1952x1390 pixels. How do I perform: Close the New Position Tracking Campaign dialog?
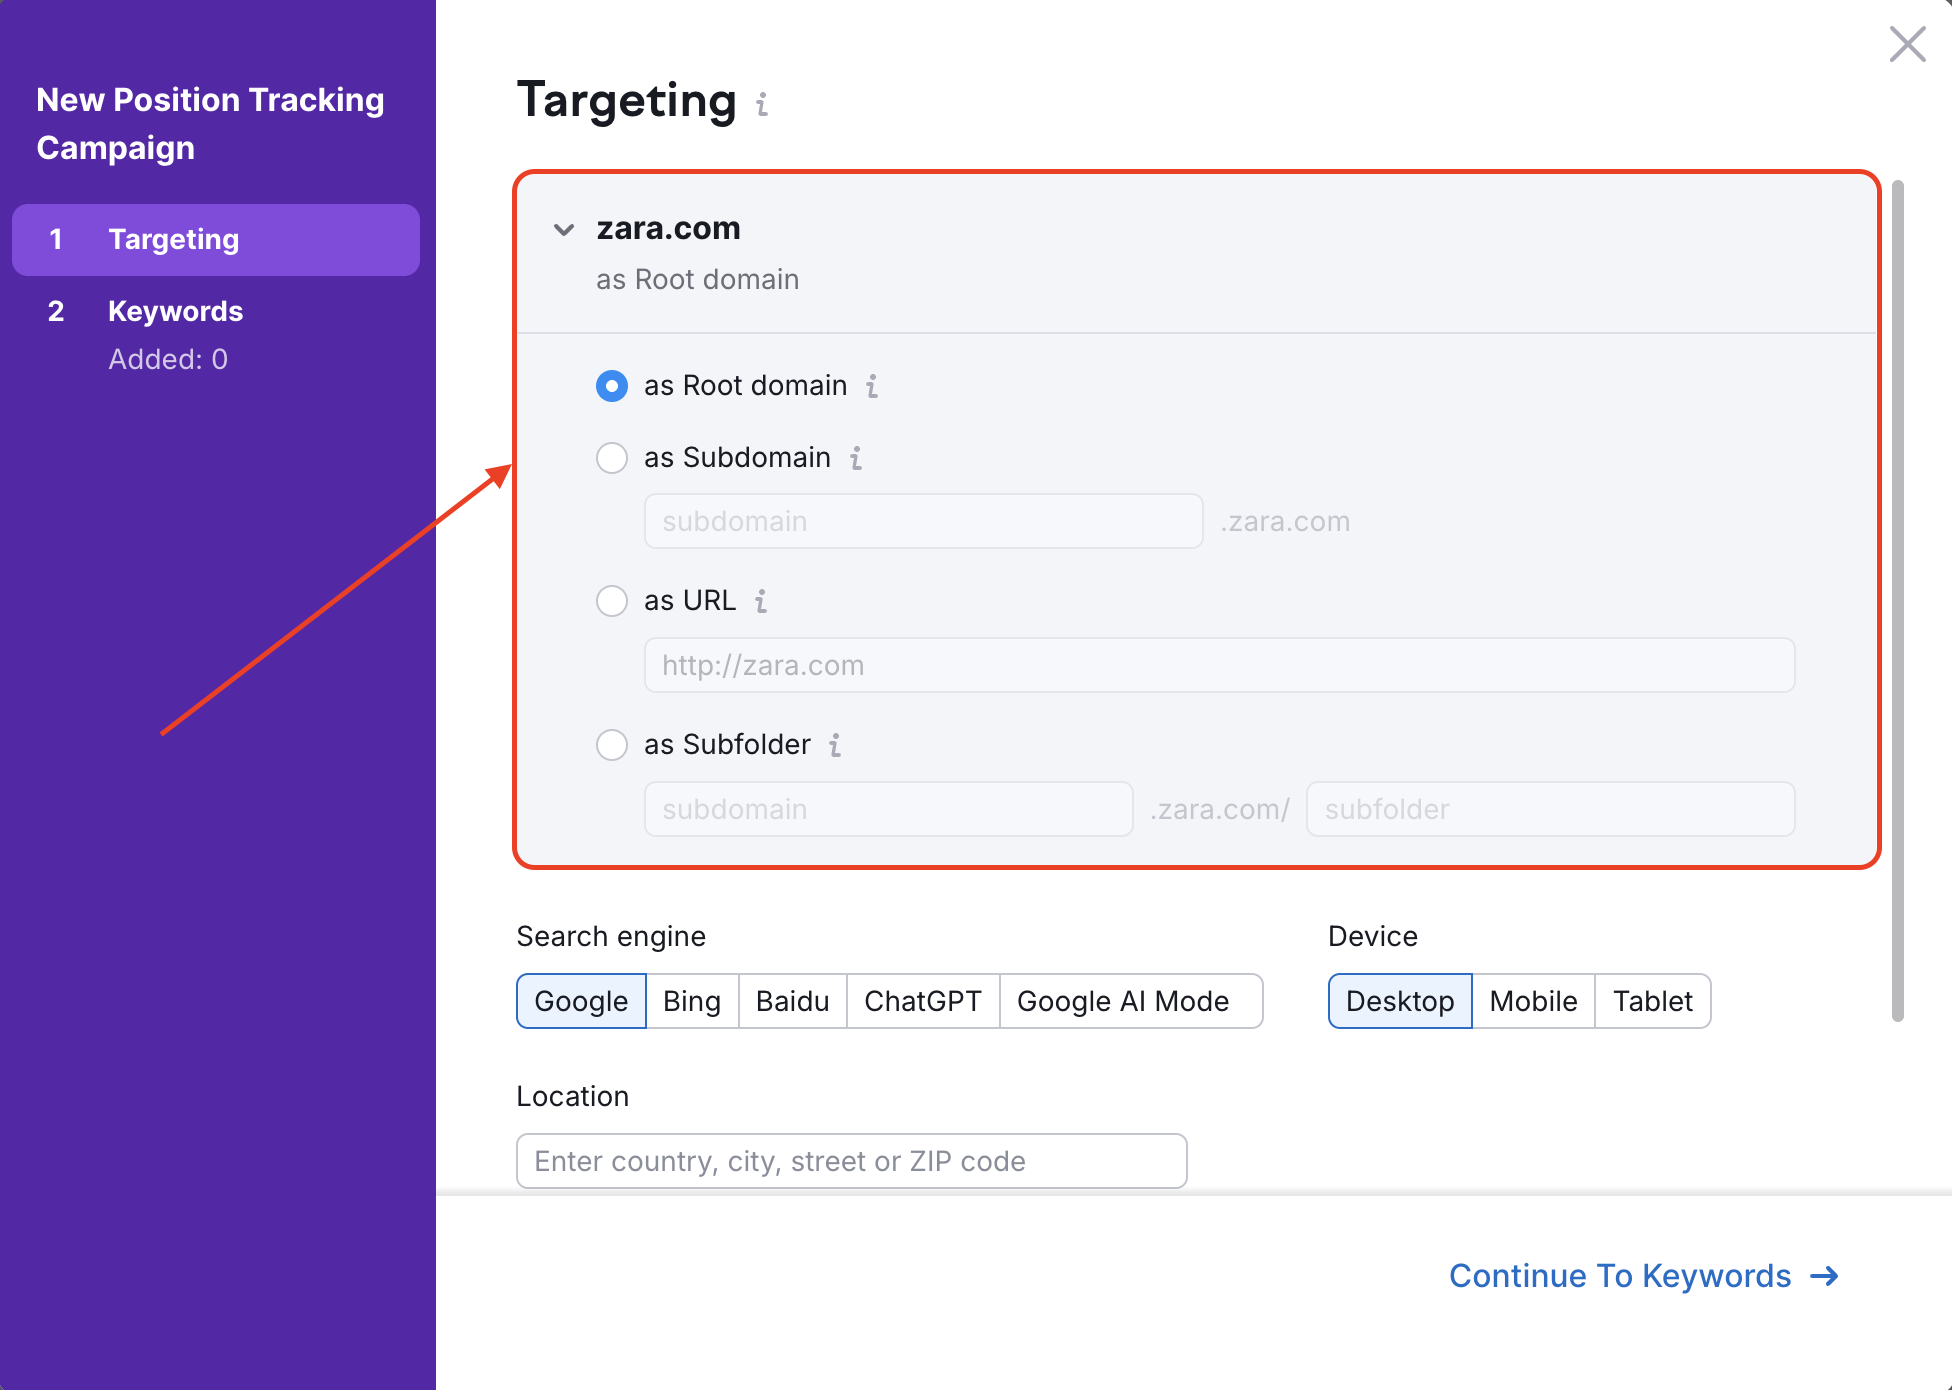pyautogui.click(x=1907, y=45)
